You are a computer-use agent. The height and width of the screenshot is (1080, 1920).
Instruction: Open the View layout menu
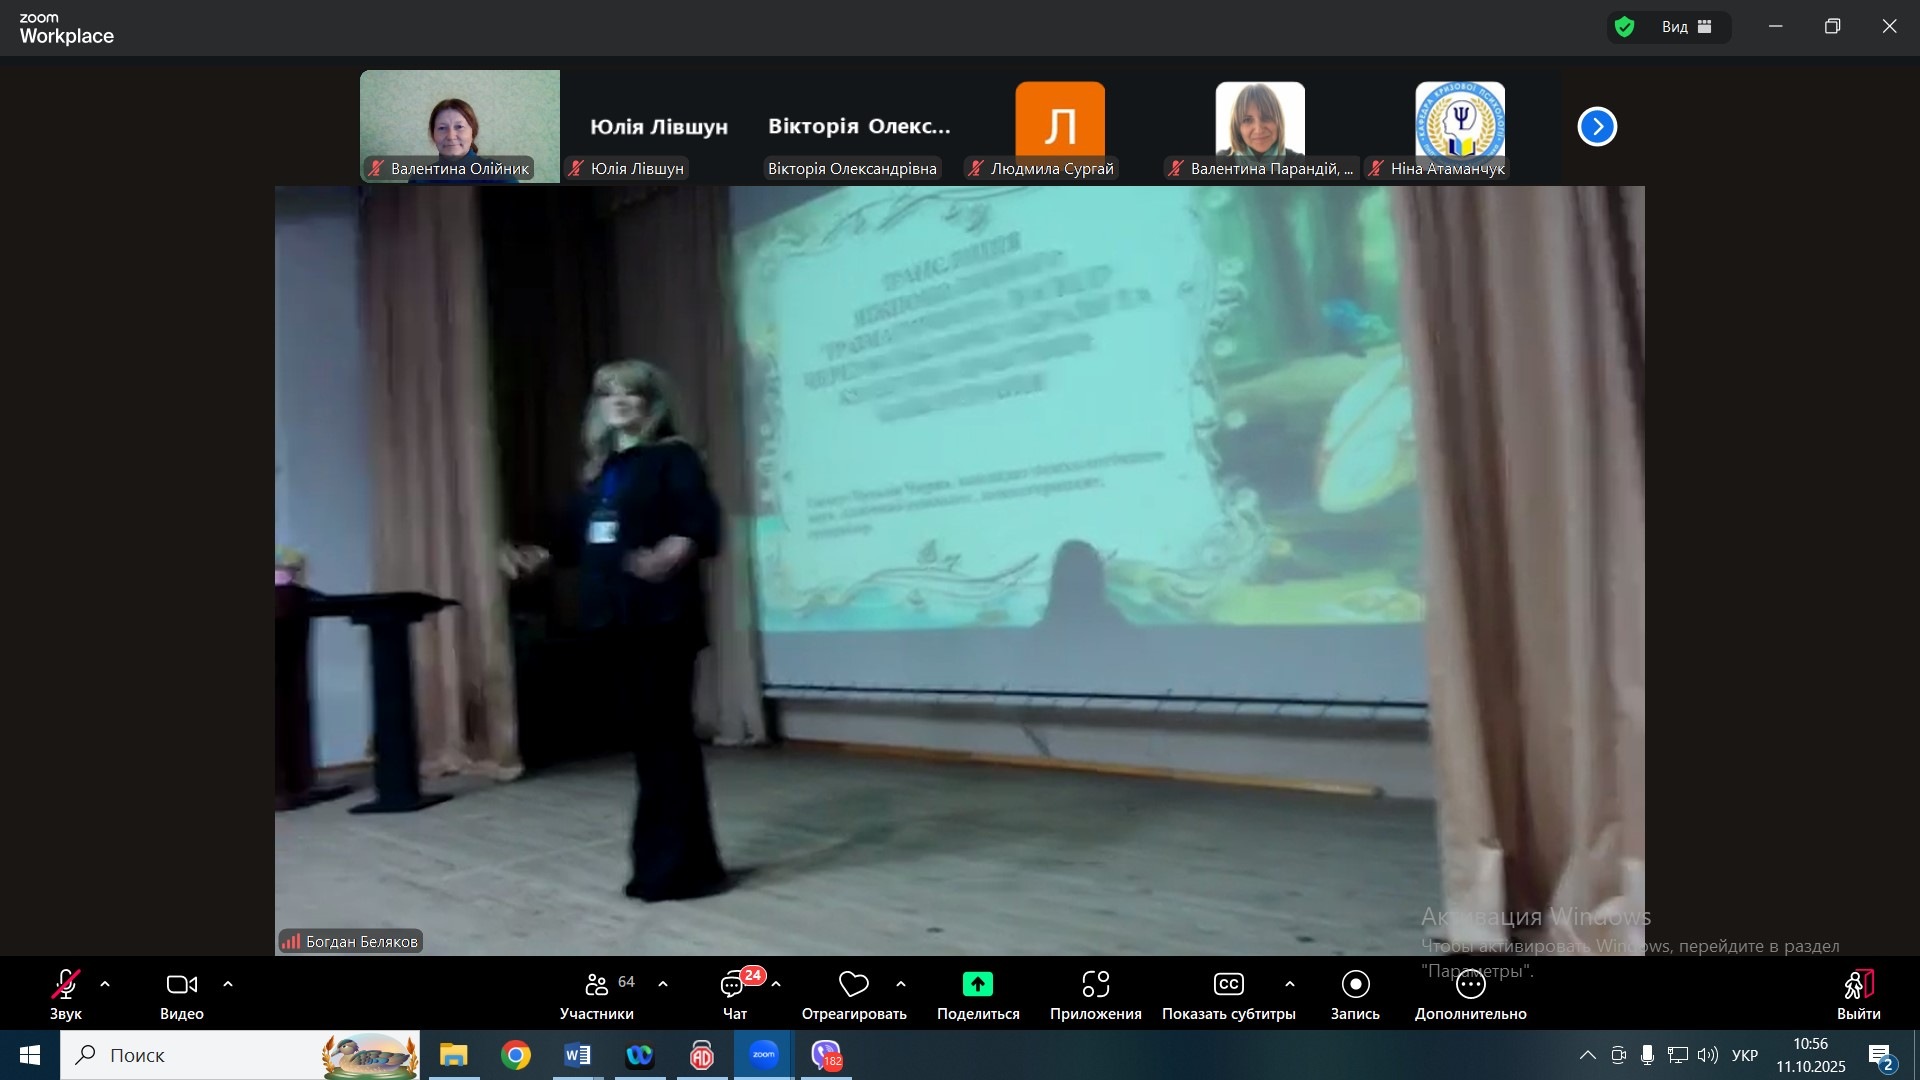click(x=1688, y=27)
